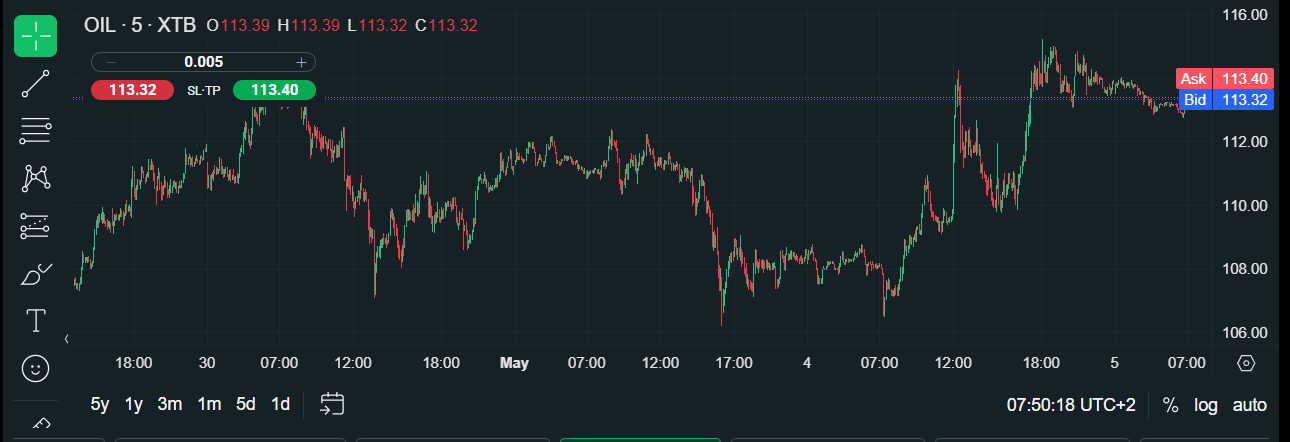Select the trend line drawing tool
The width and height of the screenshot is (1290, 442).
[35, 84]
